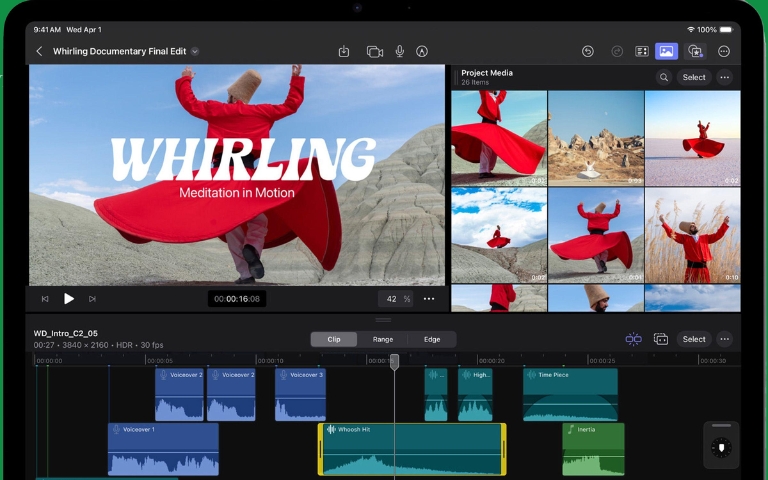Select the salt flat dancer thumbnail
Screen dimensions: 768x480
[x=693, y=138]
